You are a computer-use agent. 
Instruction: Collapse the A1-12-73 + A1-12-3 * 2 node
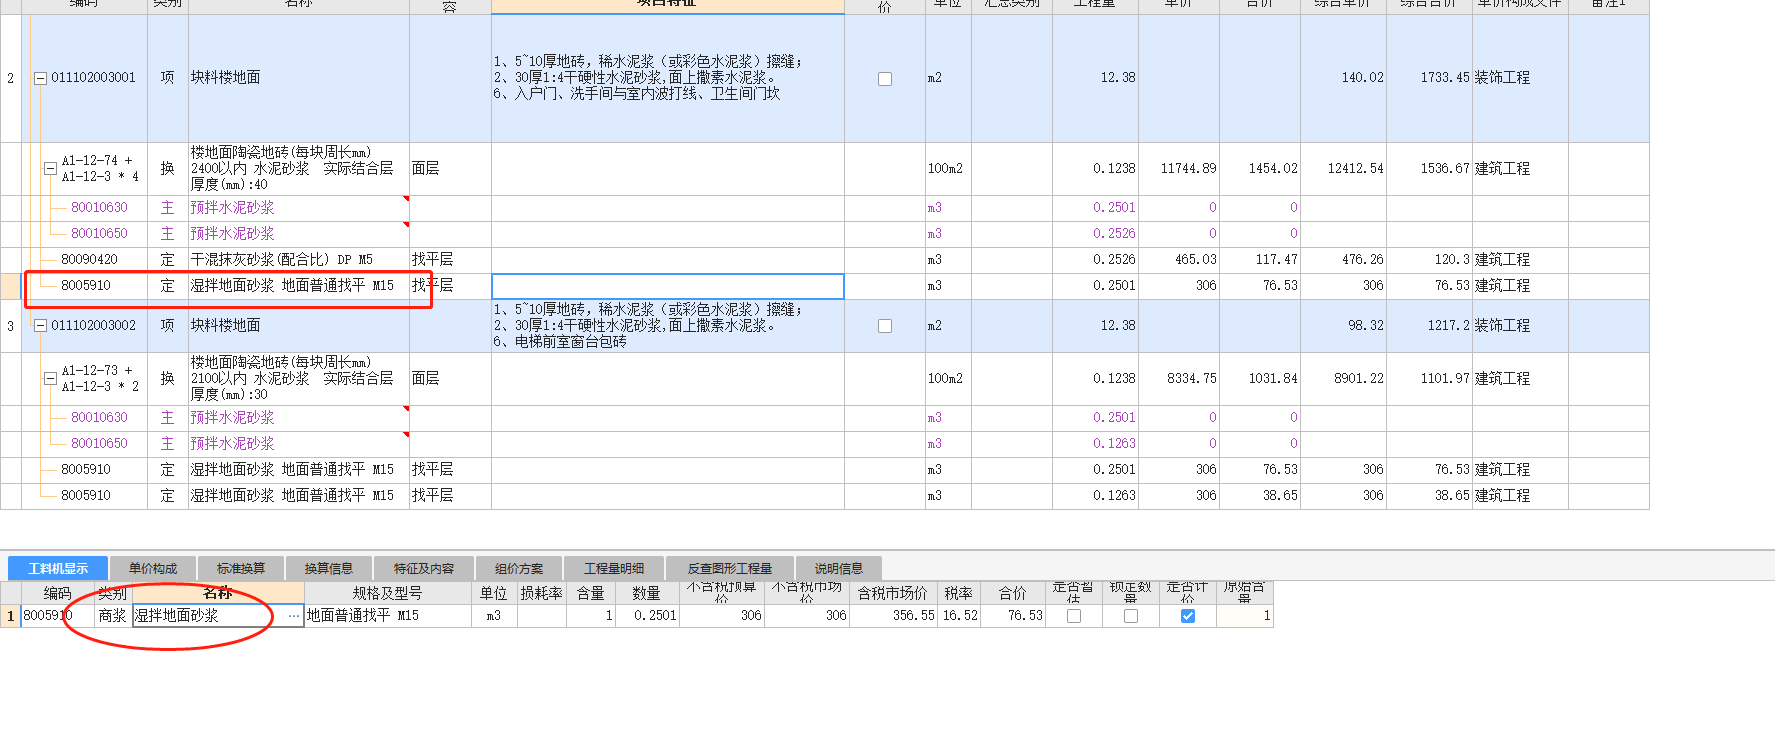(50, 379)
